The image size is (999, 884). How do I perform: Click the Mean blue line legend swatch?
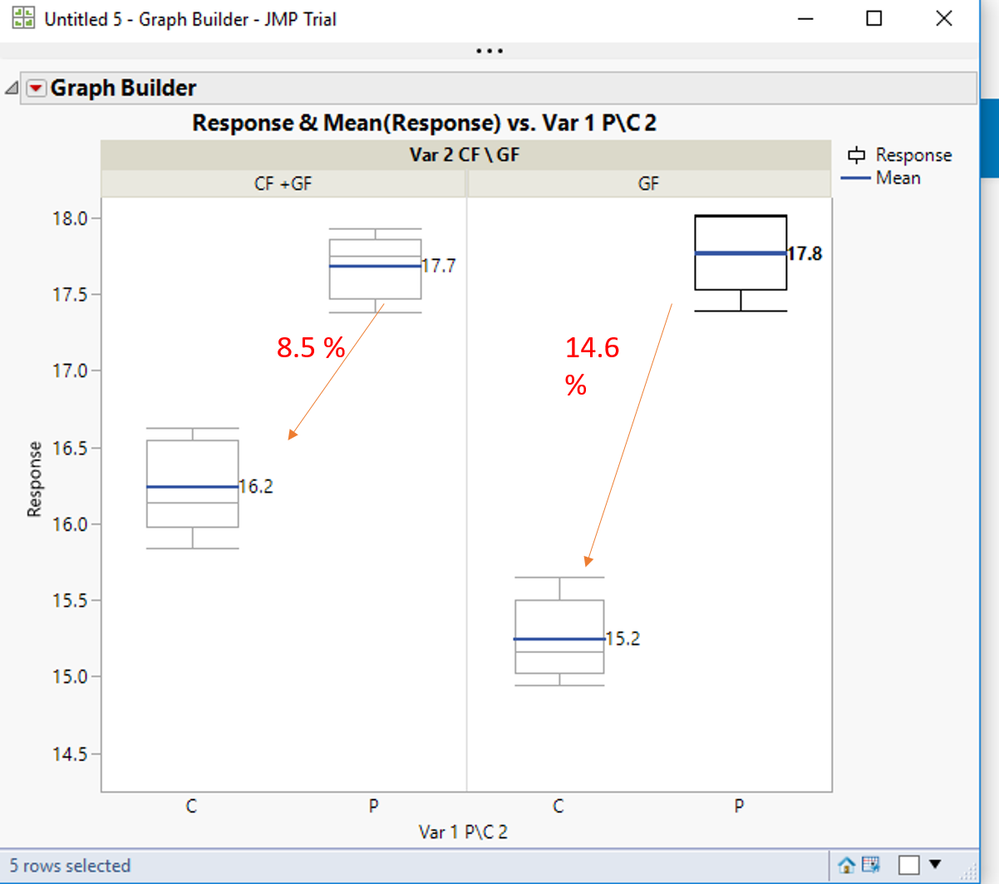point(856,178)
